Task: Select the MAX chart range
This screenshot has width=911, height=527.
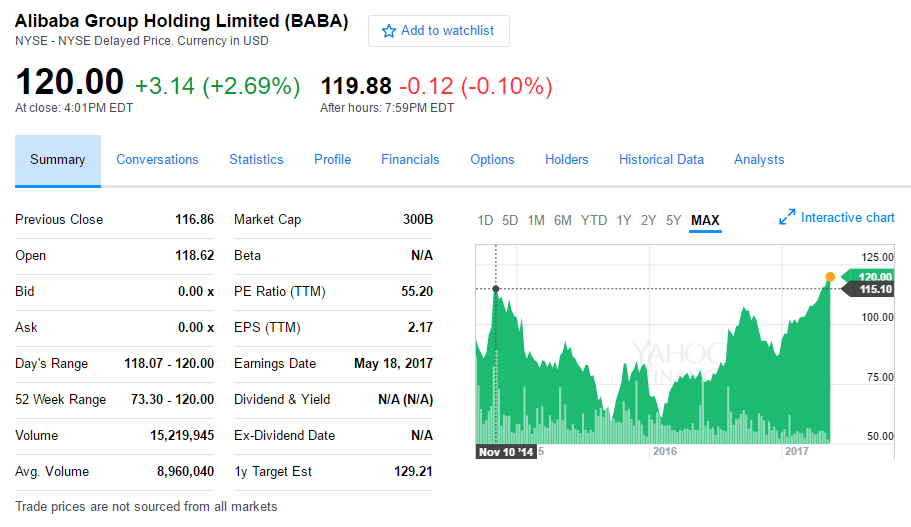Action: [x=705, y=221]
